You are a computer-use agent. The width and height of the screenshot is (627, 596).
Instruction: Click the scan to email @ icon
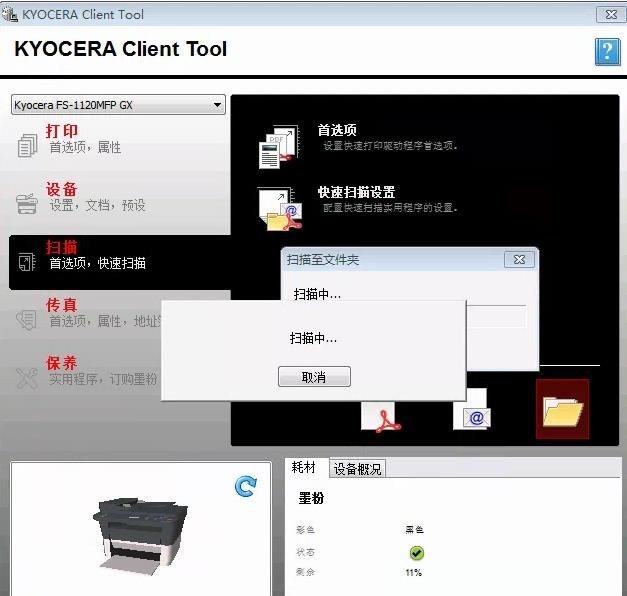coord(471,410)
